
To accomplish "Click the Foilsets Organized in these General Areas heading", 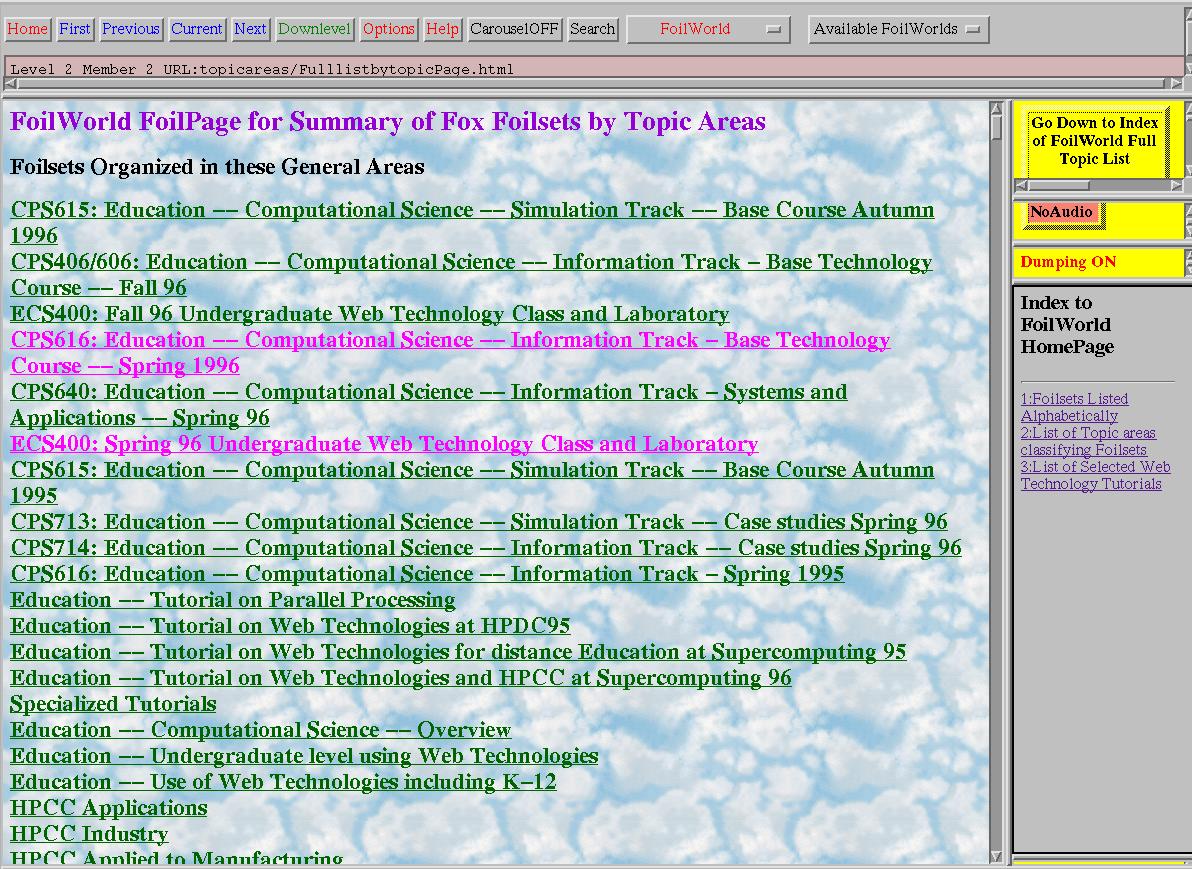I will coord(217,167).
